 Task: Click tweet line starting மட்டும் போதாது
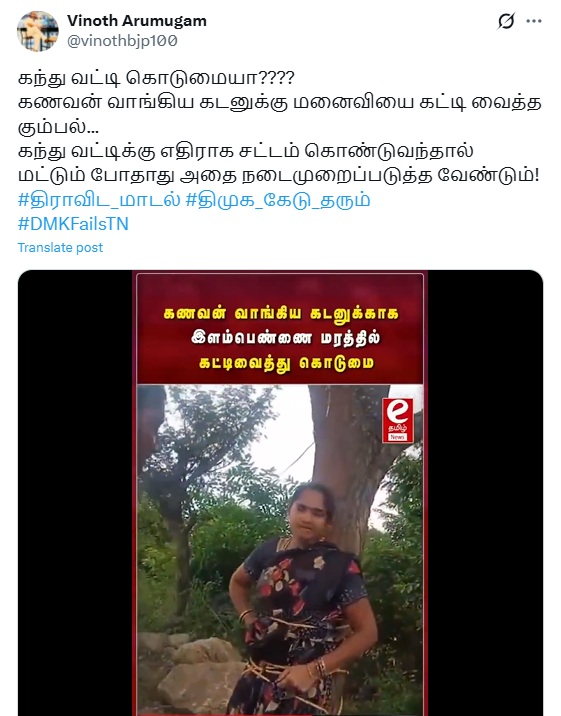coord(278,175)
